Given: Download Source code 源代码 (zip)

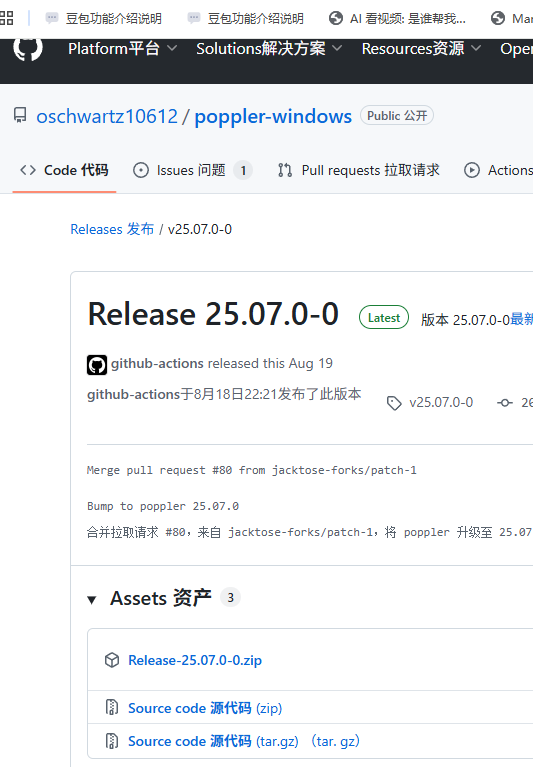Looking at the screenshot, I should point(205,708).
